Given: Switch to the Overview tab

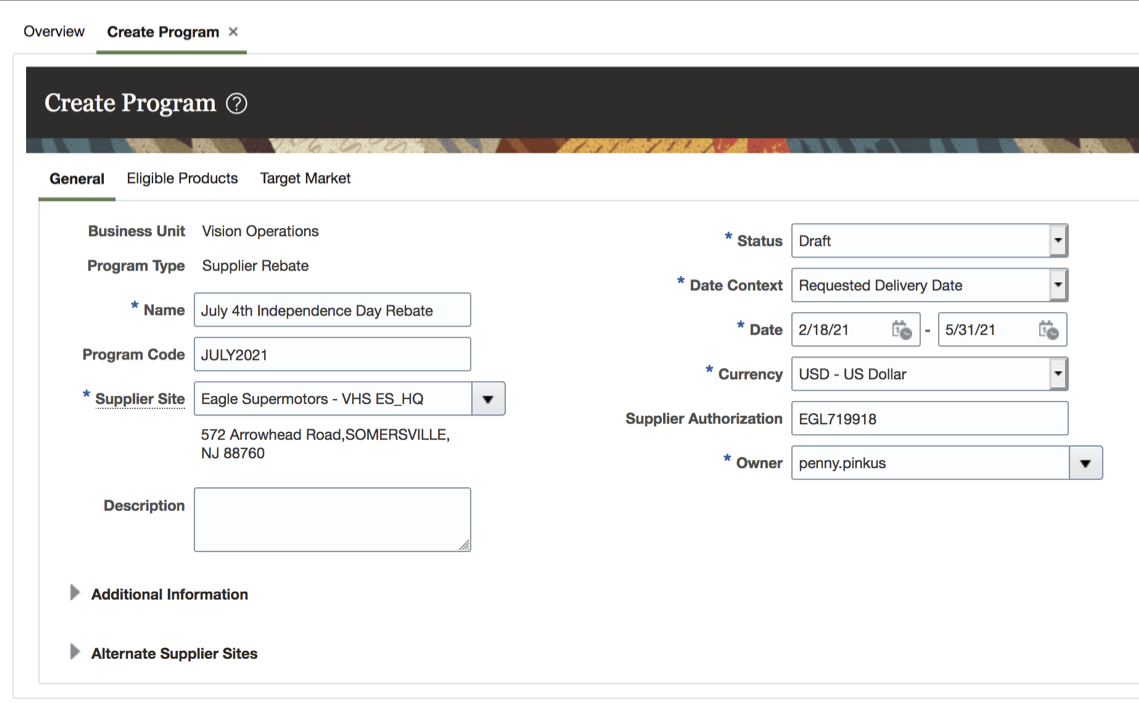Looking at the screenshot, I should [54, 32].
